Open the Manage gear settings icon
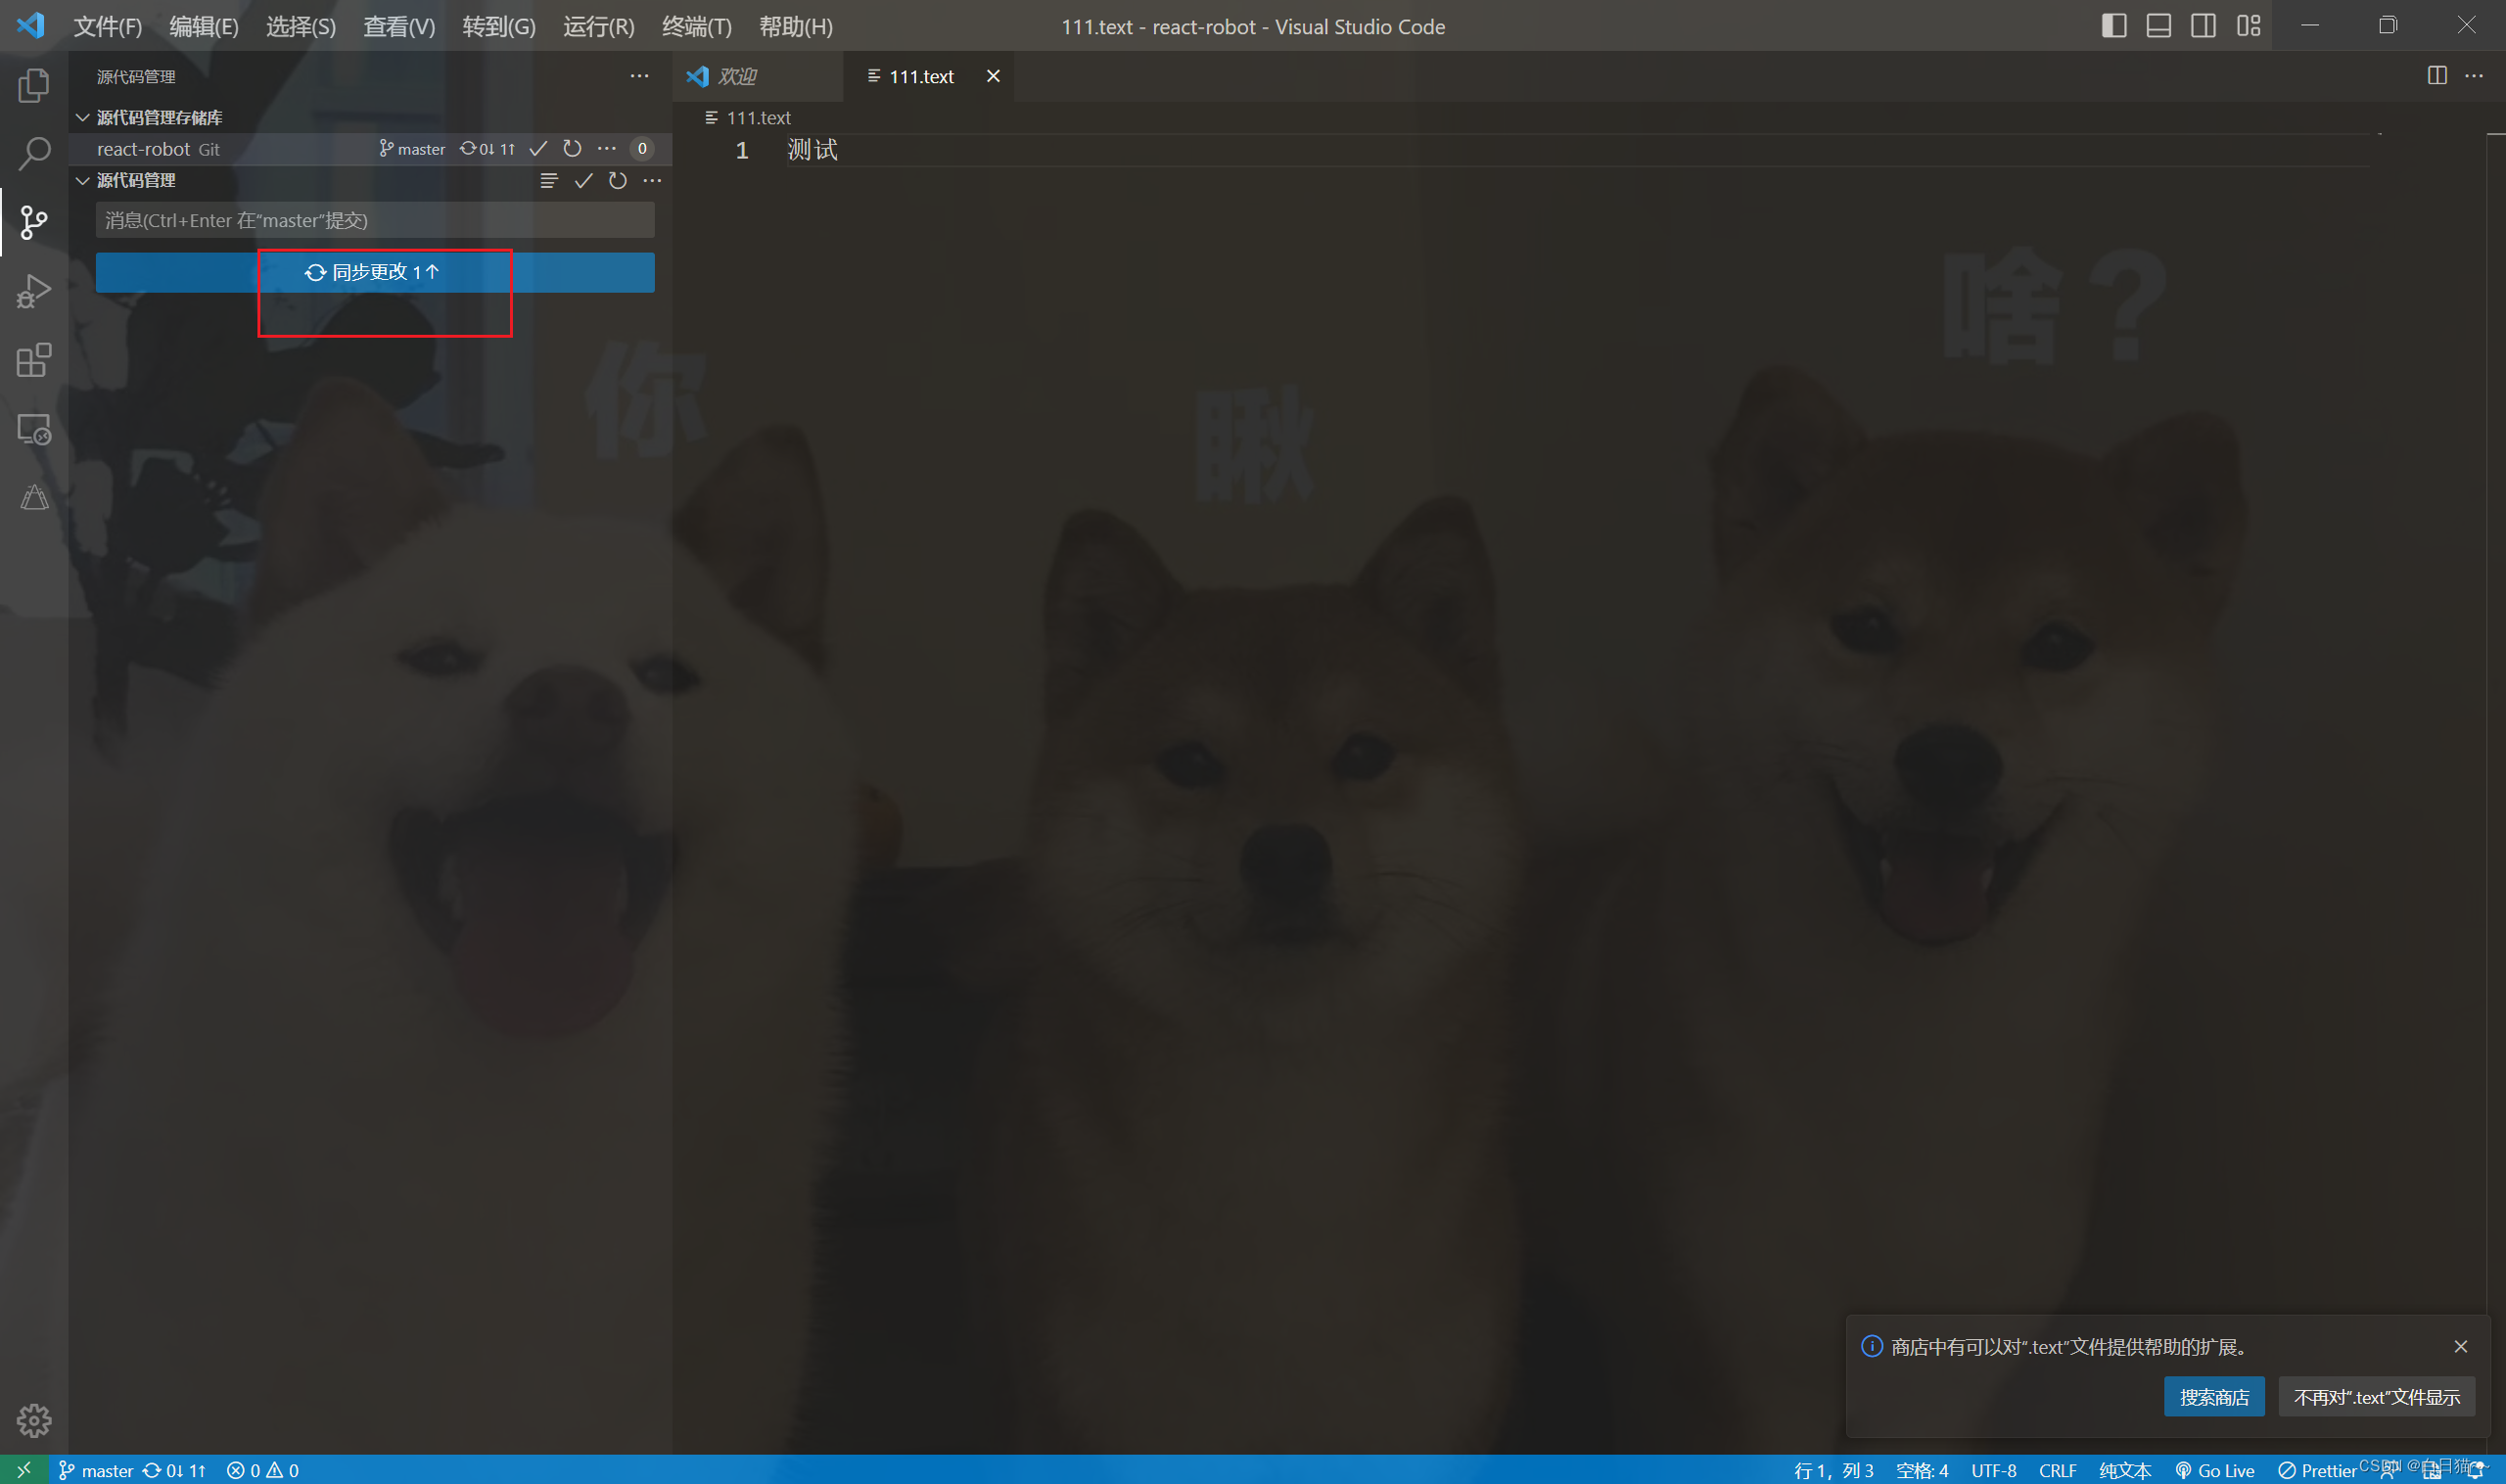2506x1484 pixels. [33, 1419]
